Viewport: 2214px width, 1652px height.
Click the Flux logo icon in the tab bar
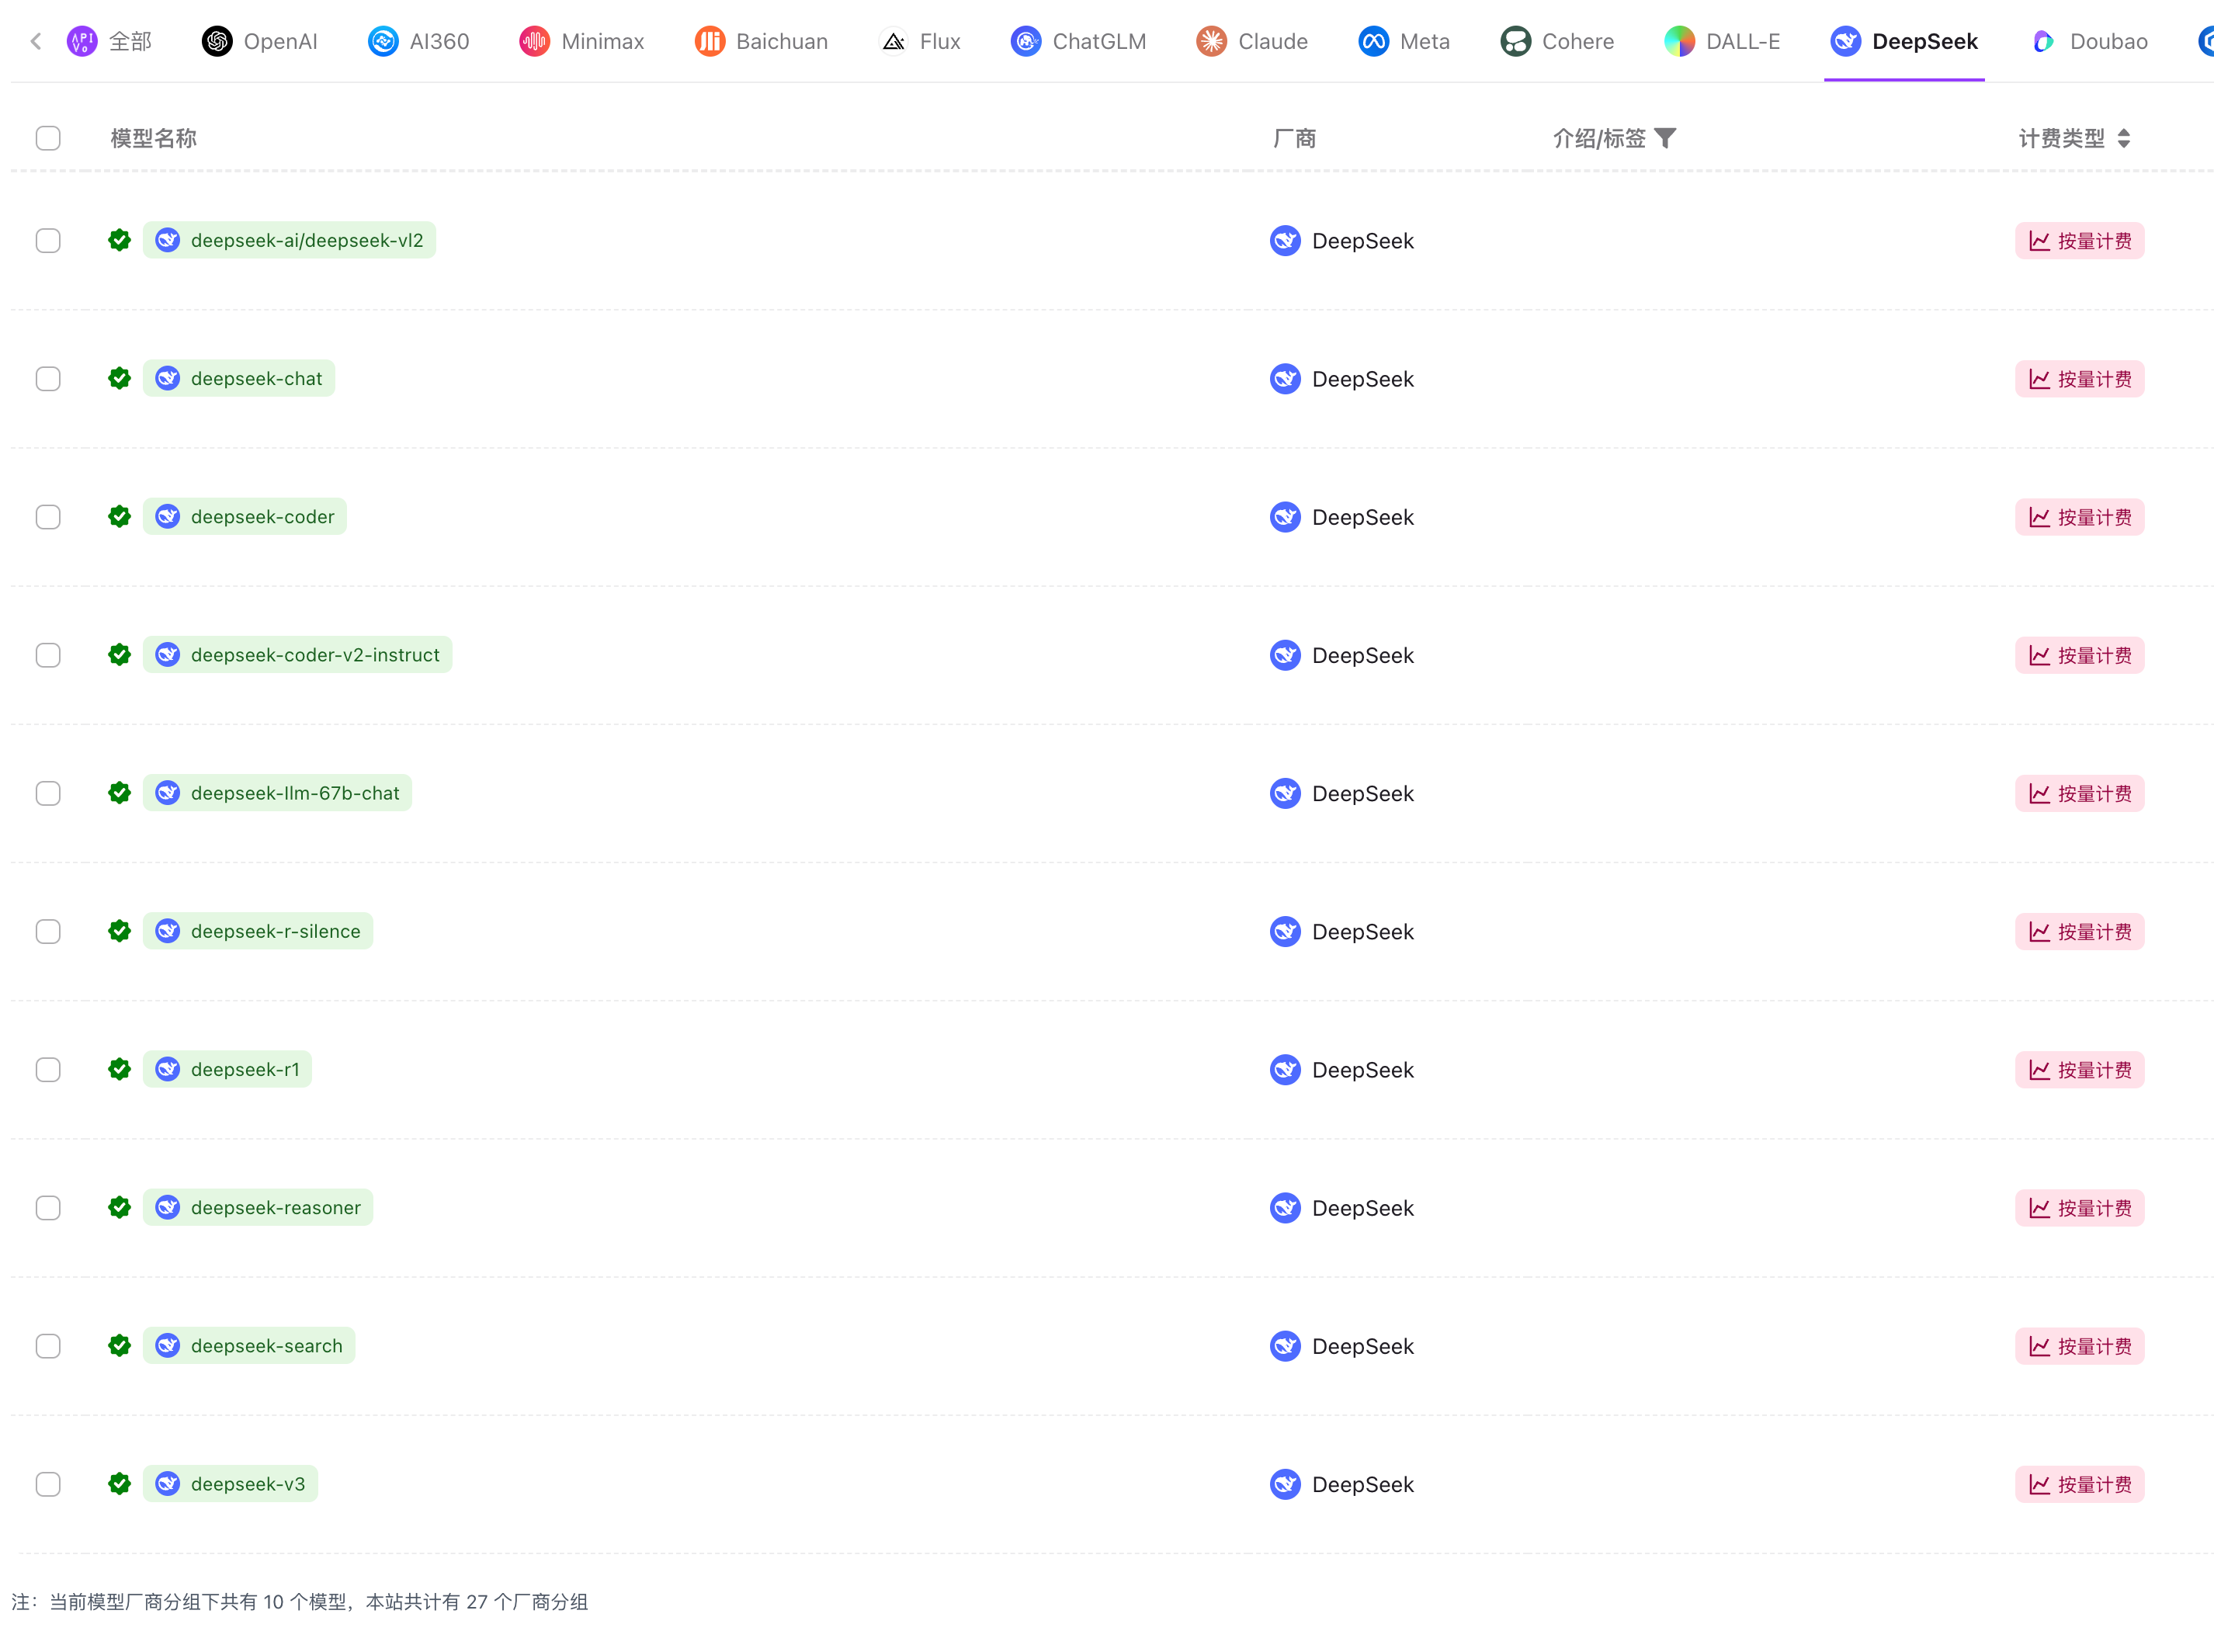point(893,41)
